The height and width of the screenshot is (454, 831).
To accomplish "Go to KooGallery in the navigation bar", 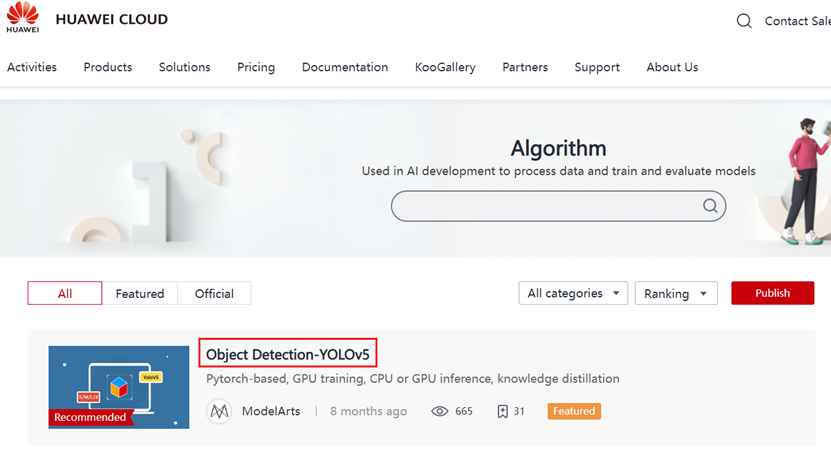I will [x=445, y=67].
